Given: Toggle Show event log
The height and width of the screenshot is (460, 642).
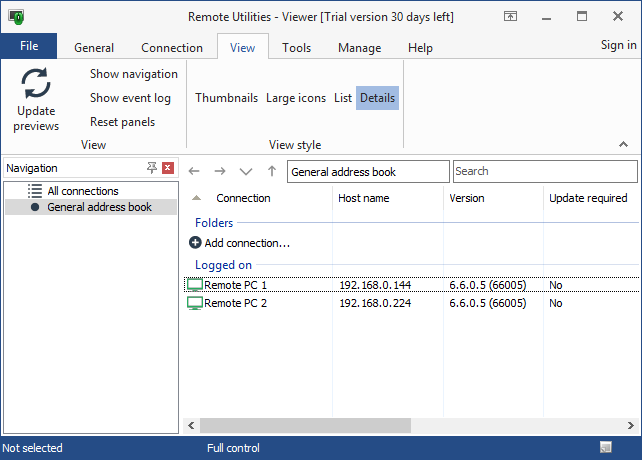Looking at the screenshot, I should [x=130, y=98].
